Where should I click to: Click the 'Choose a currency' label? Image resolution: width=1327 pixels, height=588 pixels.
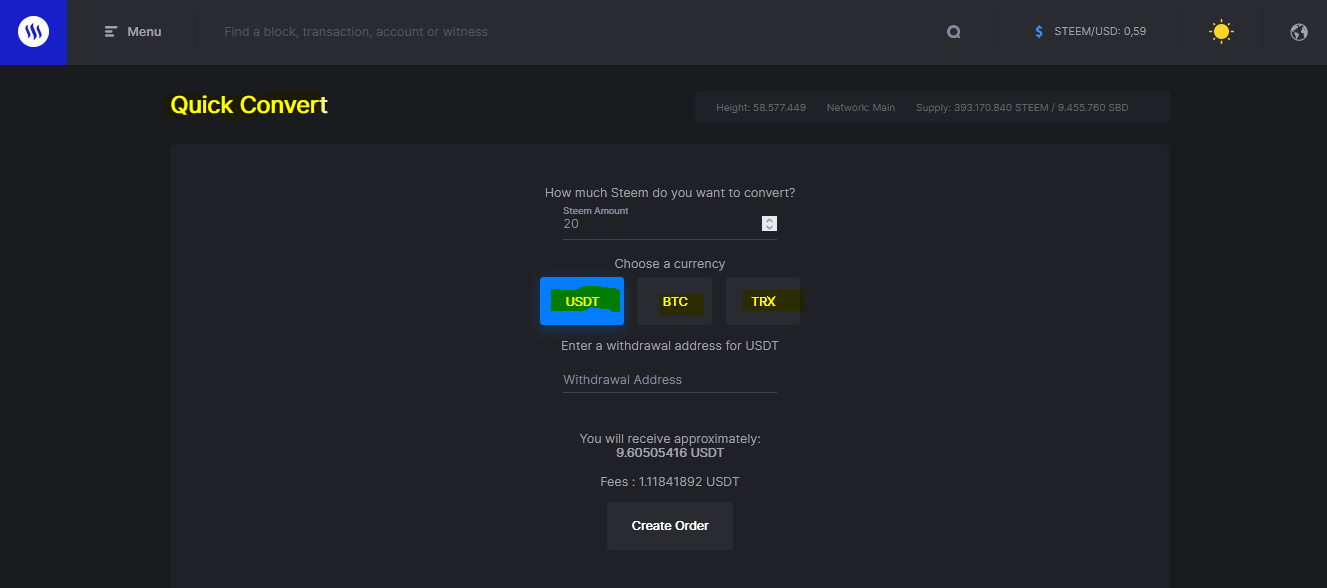[670, 264]
